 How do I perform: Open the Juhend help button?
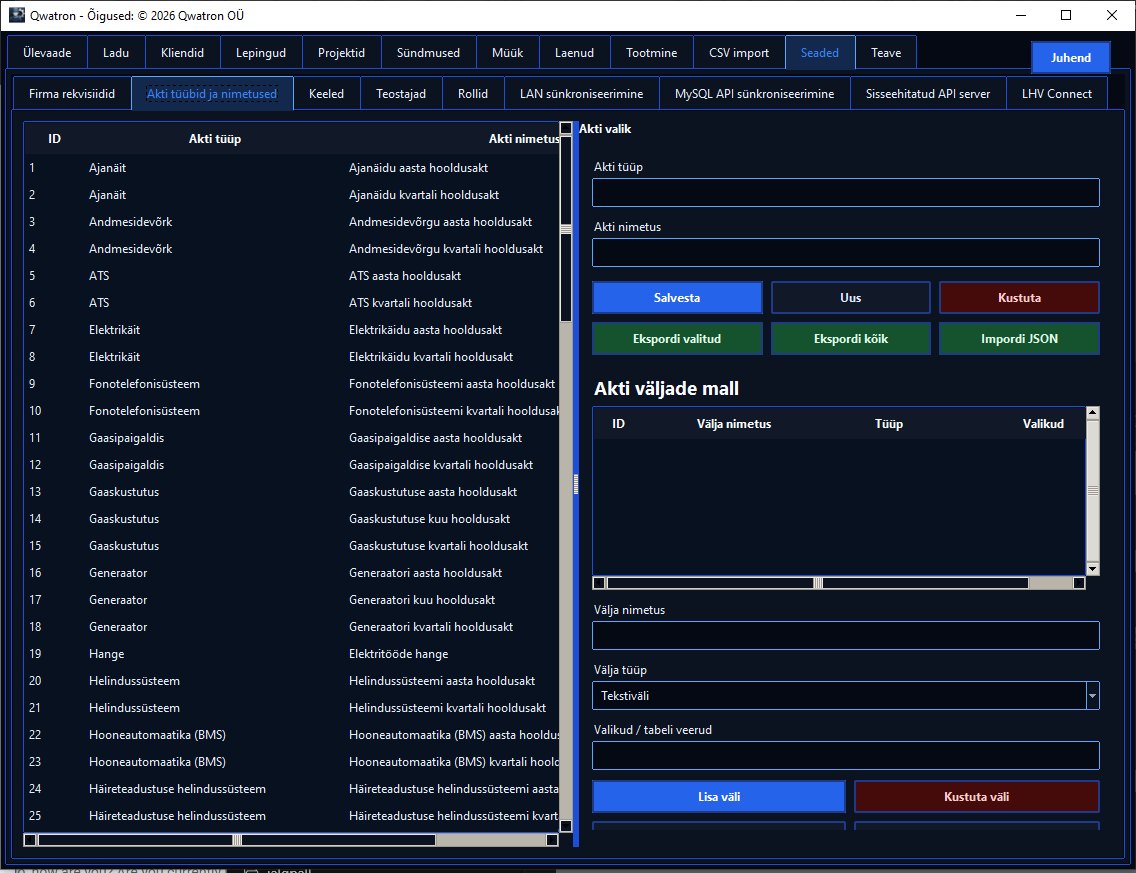(x=1070, y=57)
